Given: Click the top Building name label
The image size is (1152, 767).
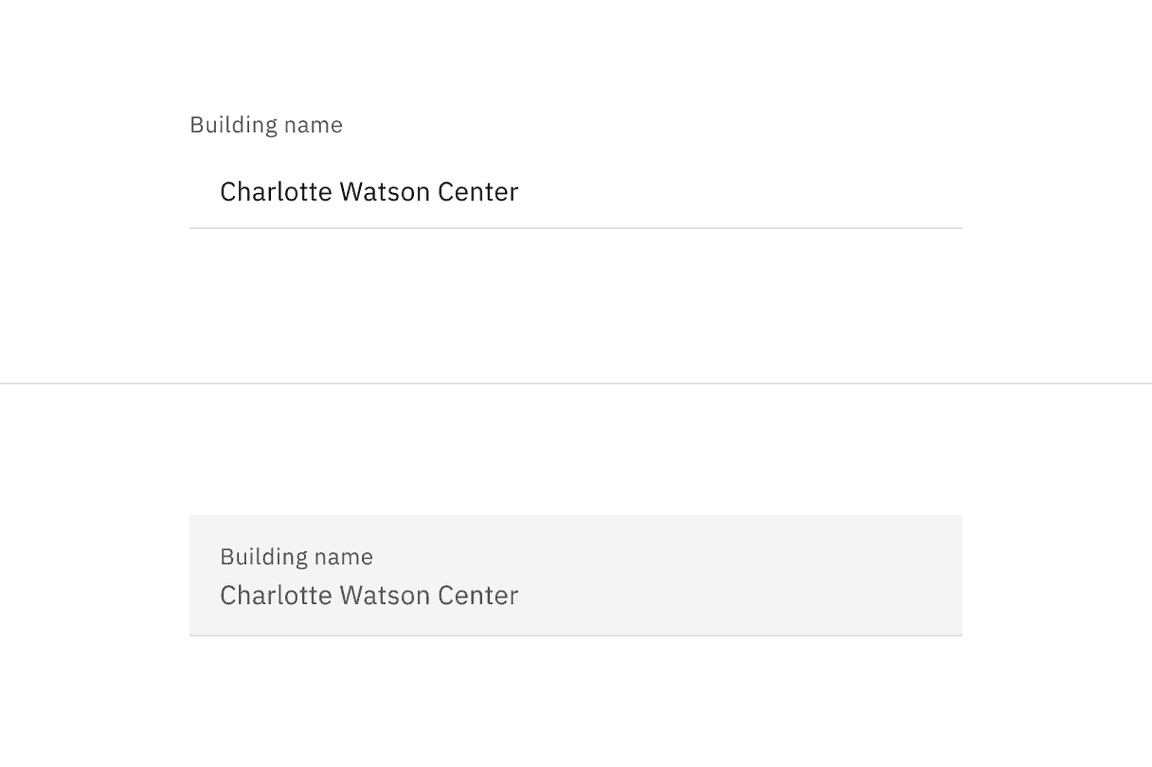Looking at the screenshot, I should click(x=266, y=124).
